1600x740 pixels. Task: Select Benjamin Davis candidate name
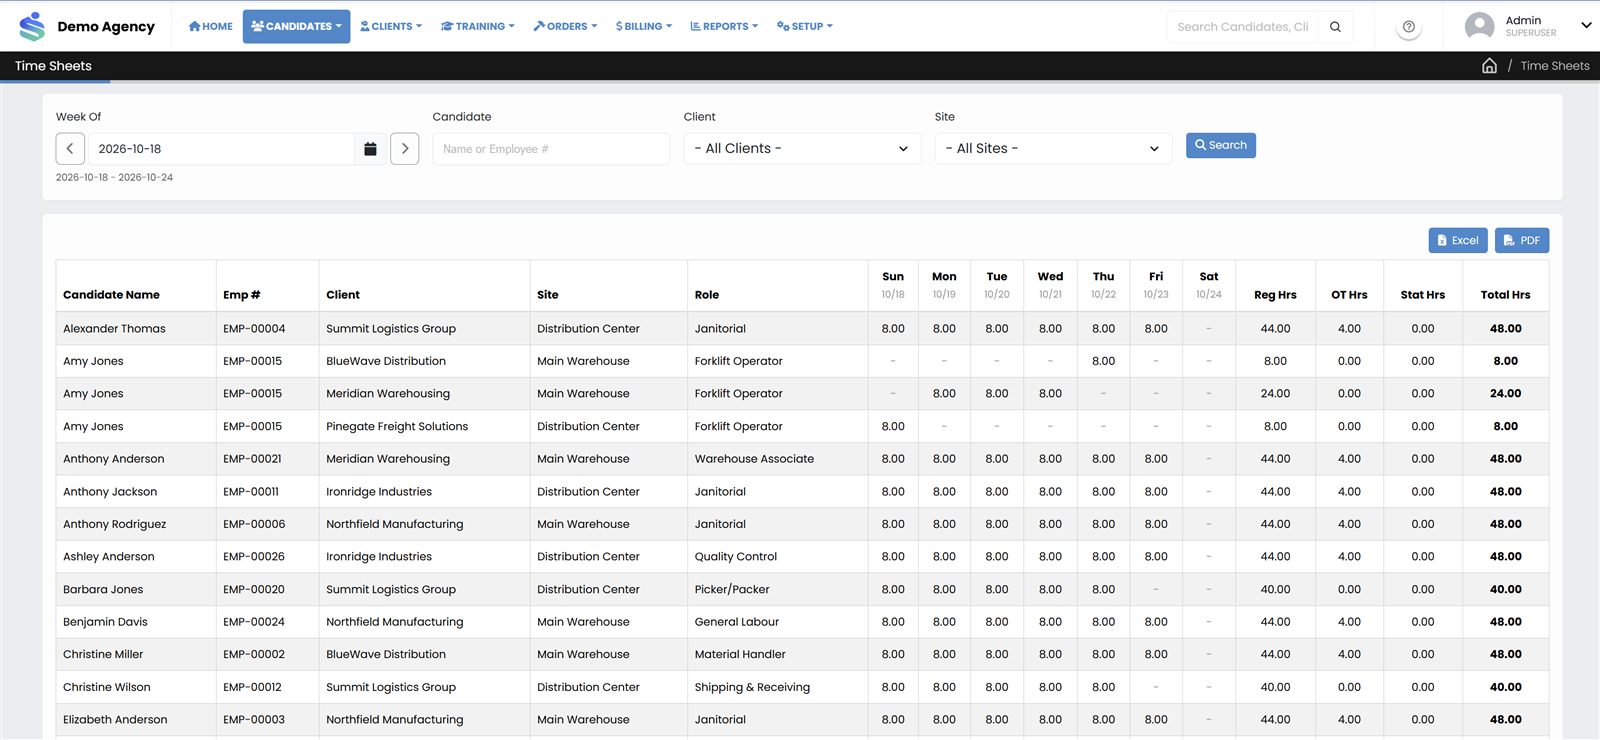pos(105,622)
